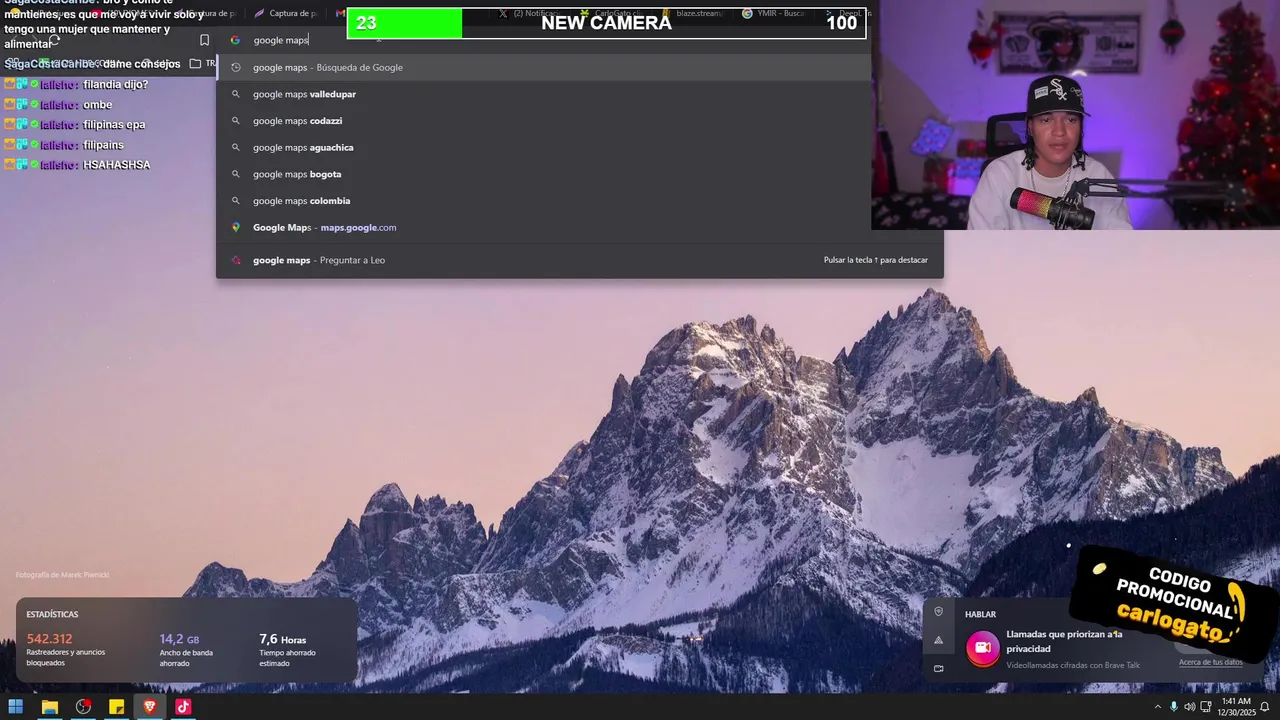Click the shield icon in the Hablar widget sidebar
This screenshot has width=1280, height=720.
tap(938, 612)
